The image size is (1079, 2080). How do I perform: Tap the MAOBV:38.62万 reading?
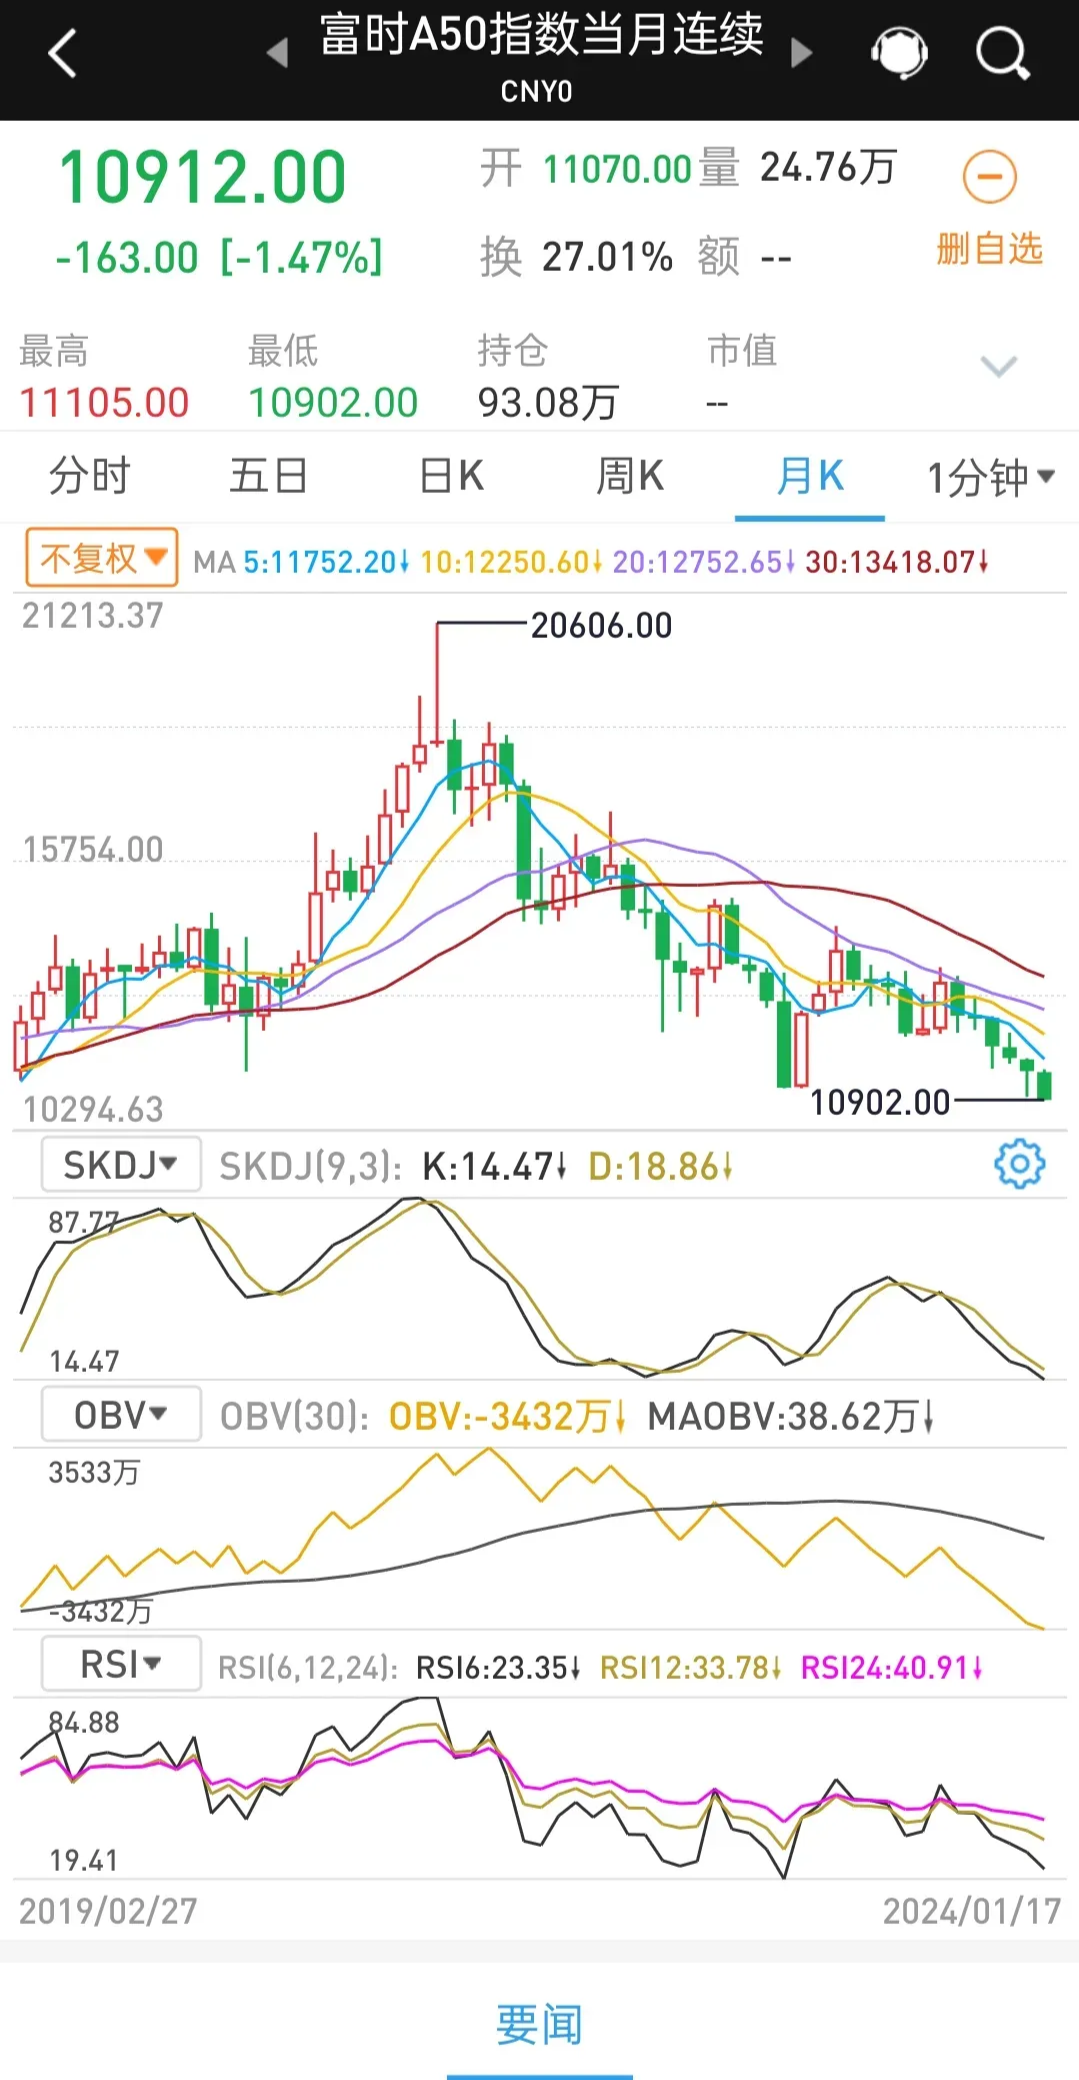pyautogui.click(x=791, y=1416)
